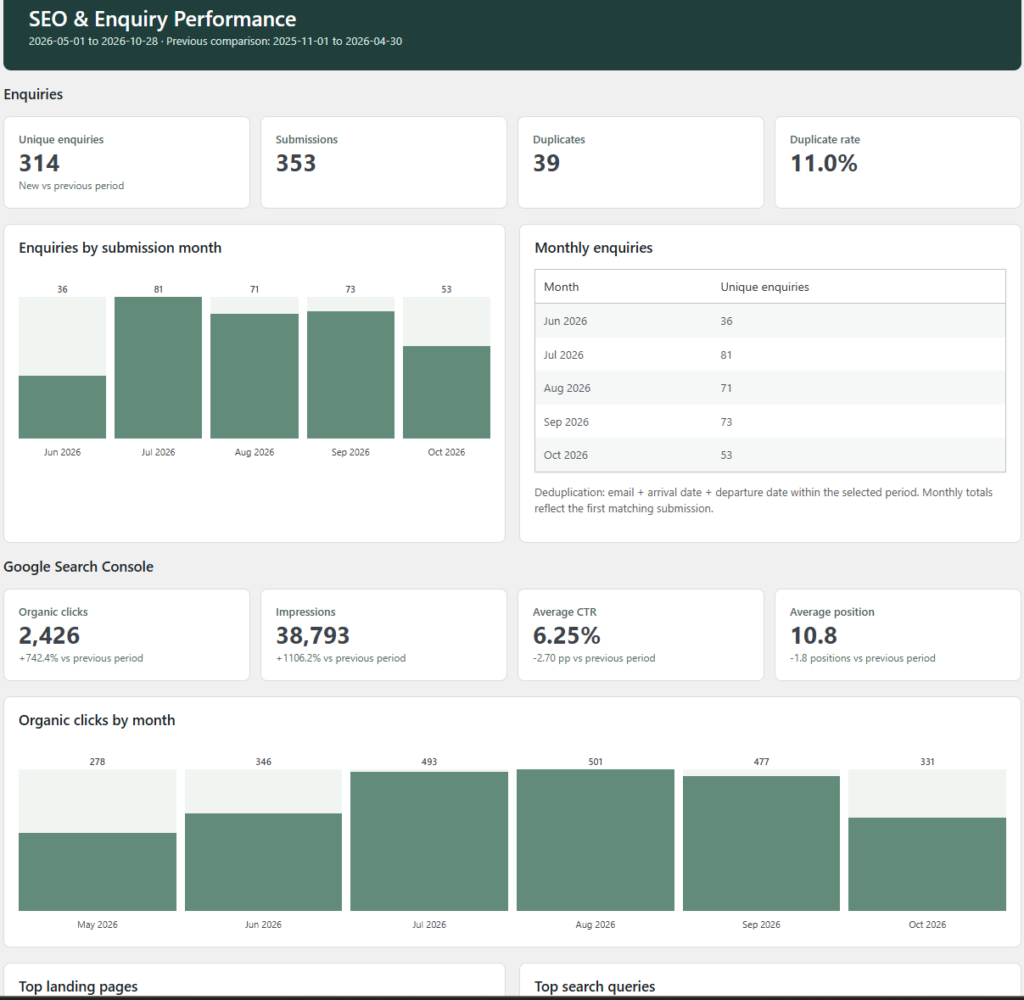Select the Oct 2026 enquiries bar

click(x=447, y=392)
